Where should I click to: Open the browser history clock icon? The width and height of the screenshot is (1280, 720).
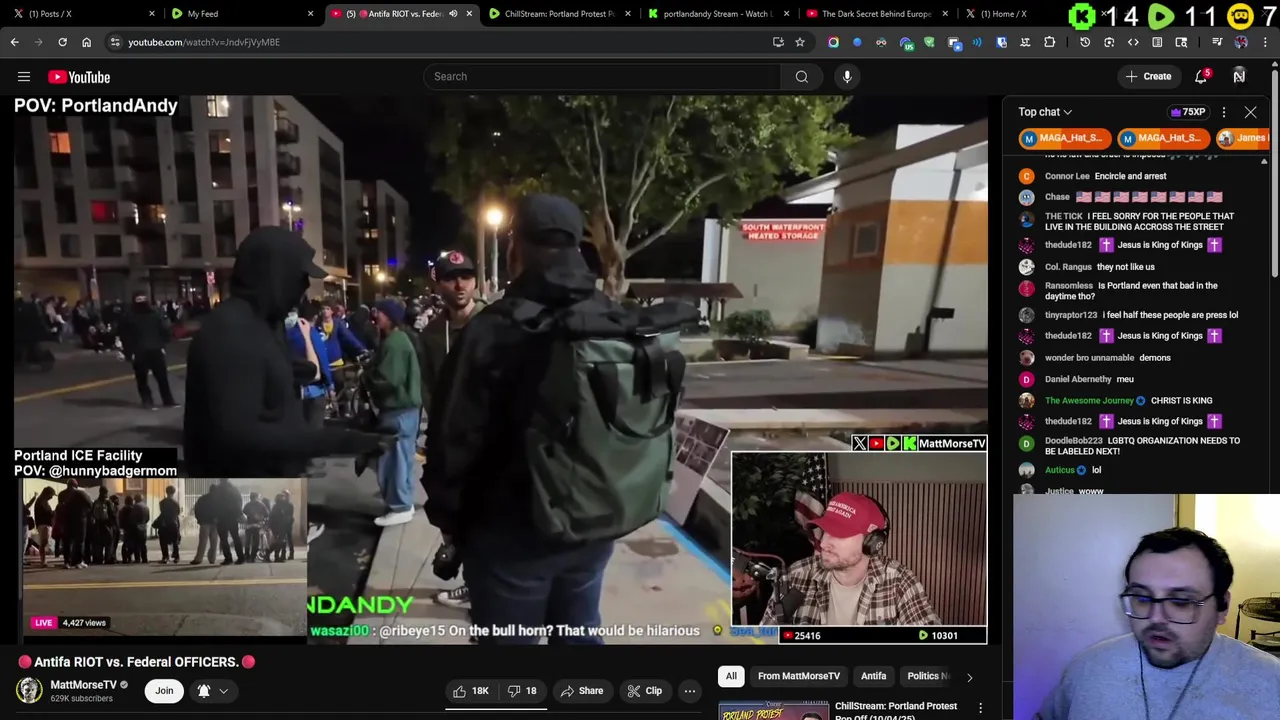[1085, 42]
